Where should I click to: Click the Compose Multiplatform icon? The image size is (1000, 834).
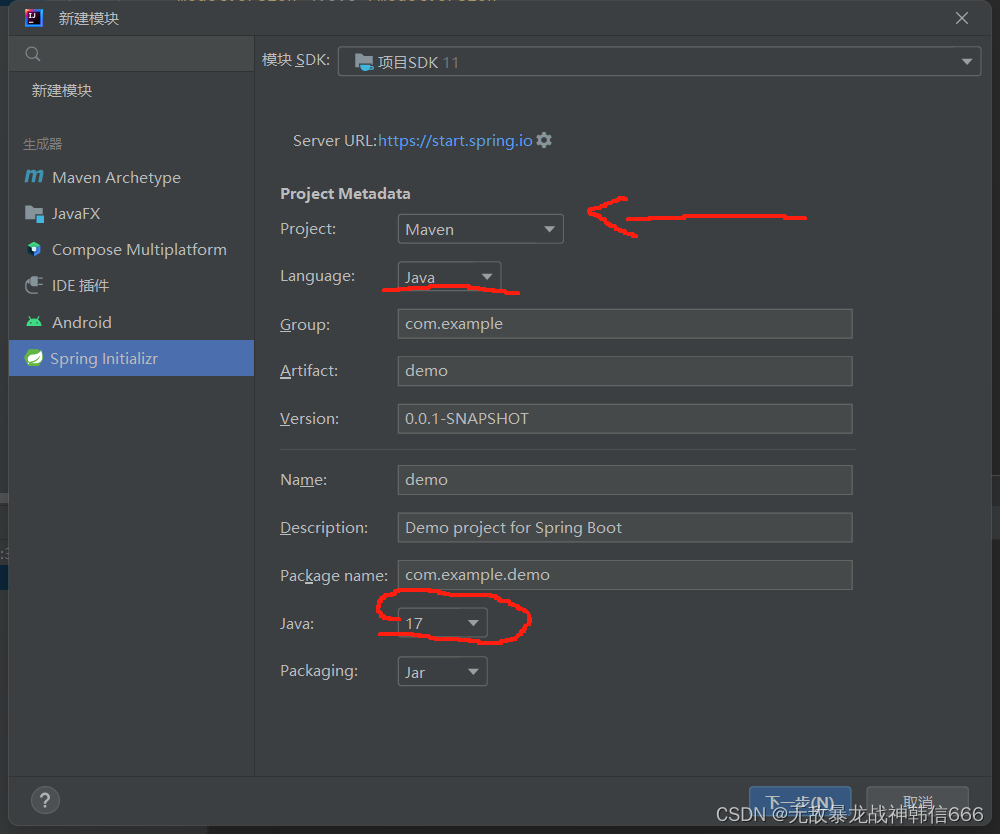(x=34, y=249)
